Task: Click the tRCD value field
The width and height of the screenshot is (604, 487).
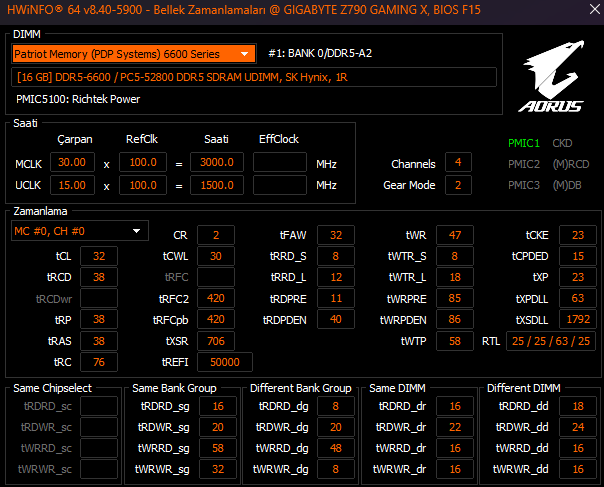Action: click(99, 277)
